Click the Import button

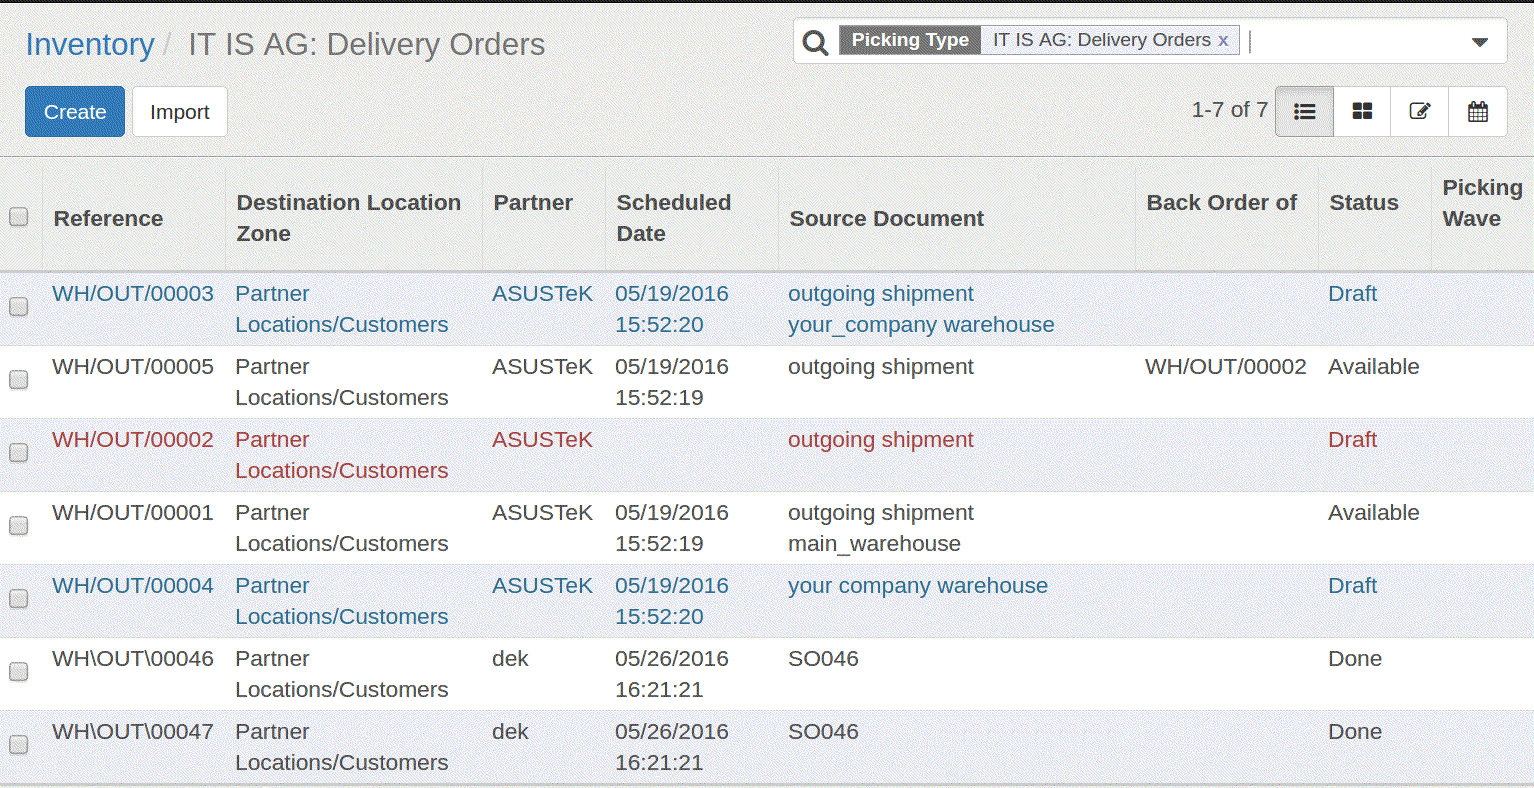(180, 111)
